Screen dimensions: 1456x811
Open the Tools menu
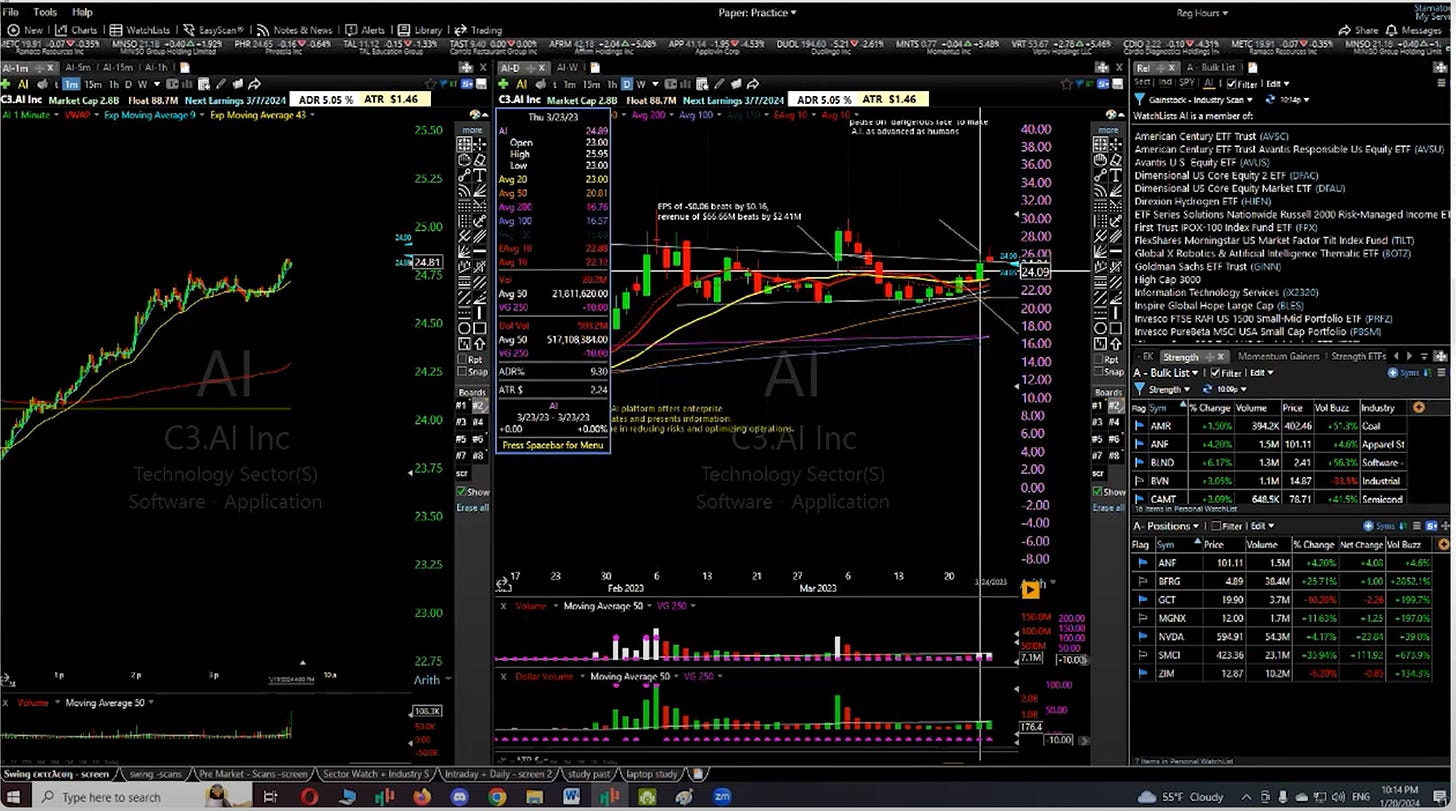click(x=45, y=12)
